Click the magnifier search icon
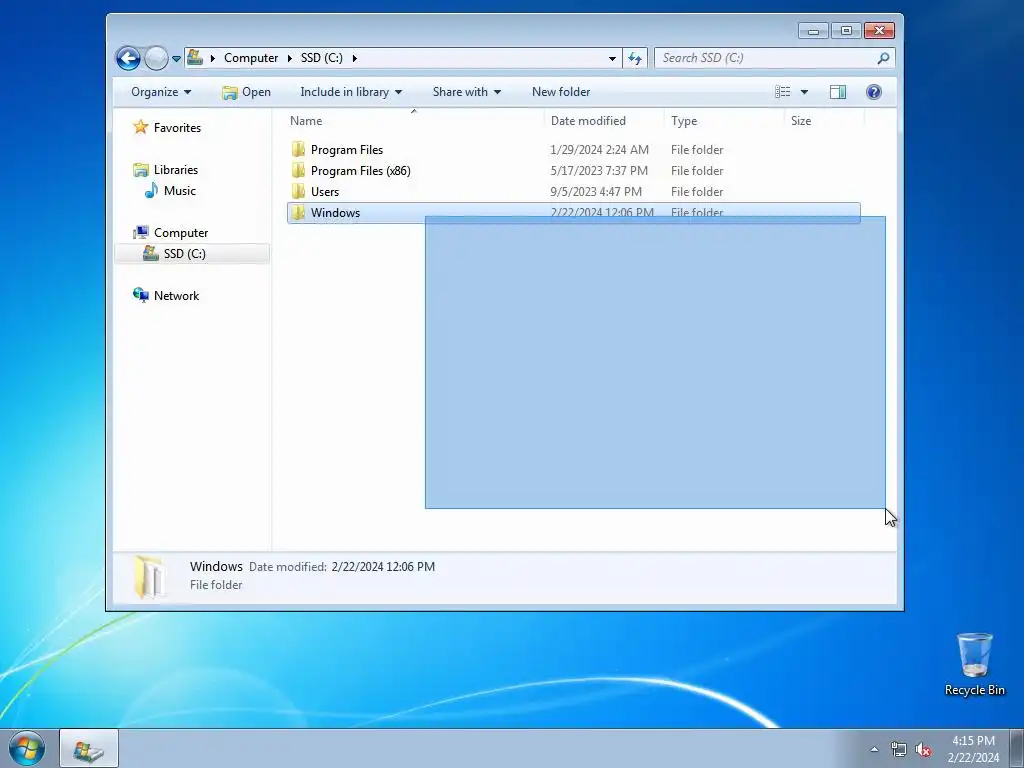This screenshot has width=1024, height=768. point(883,58)
